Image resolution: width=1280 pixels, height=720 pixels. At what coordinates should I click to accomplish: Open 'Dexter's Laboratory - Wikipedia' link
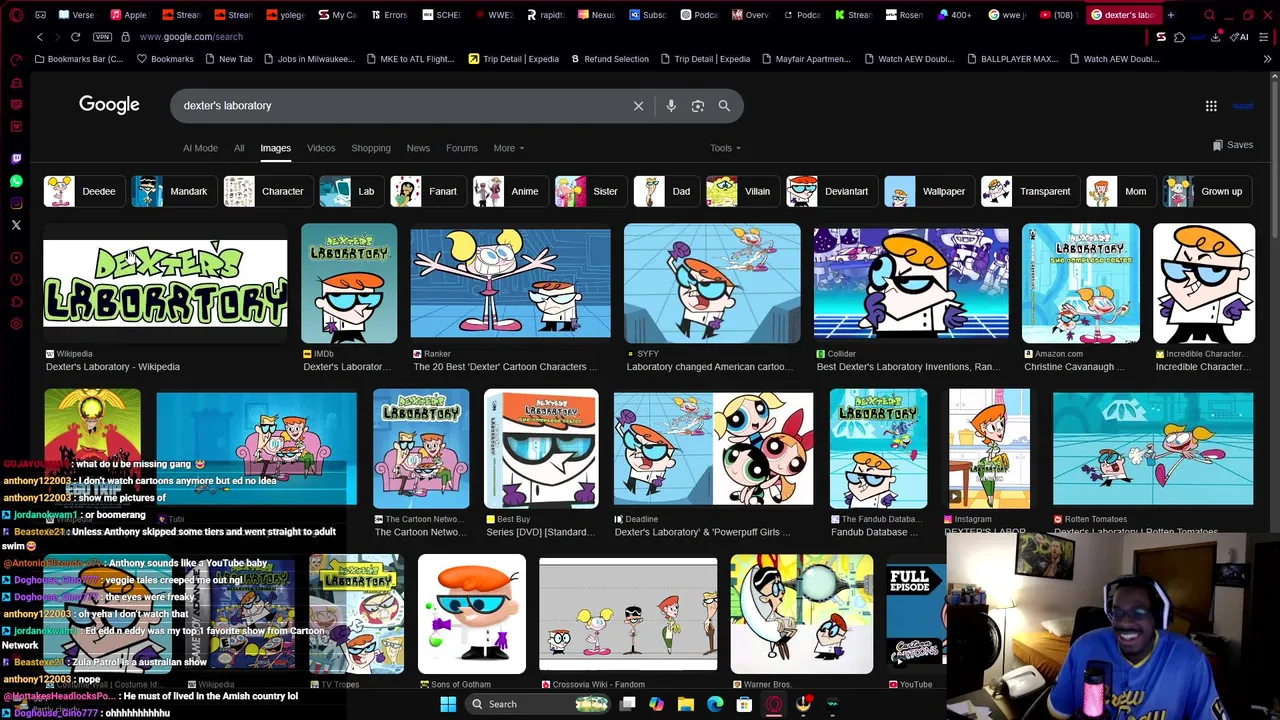pos(113,367)
